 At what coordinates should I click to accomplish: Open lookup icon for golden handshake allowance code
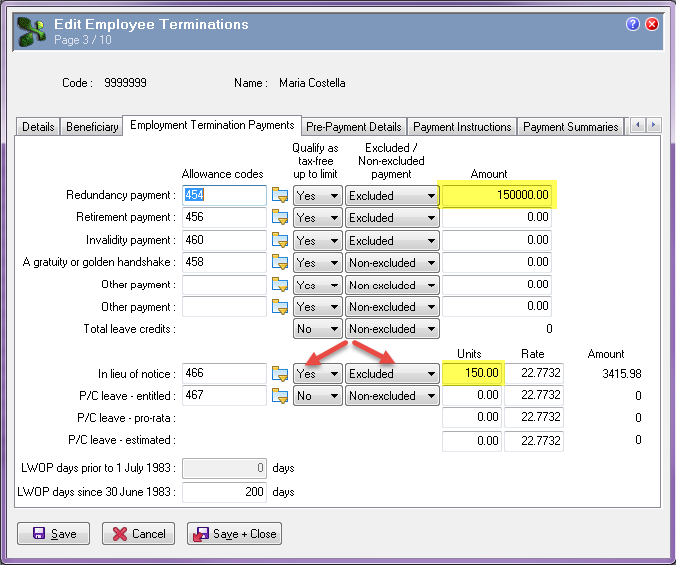click(280, 263)
